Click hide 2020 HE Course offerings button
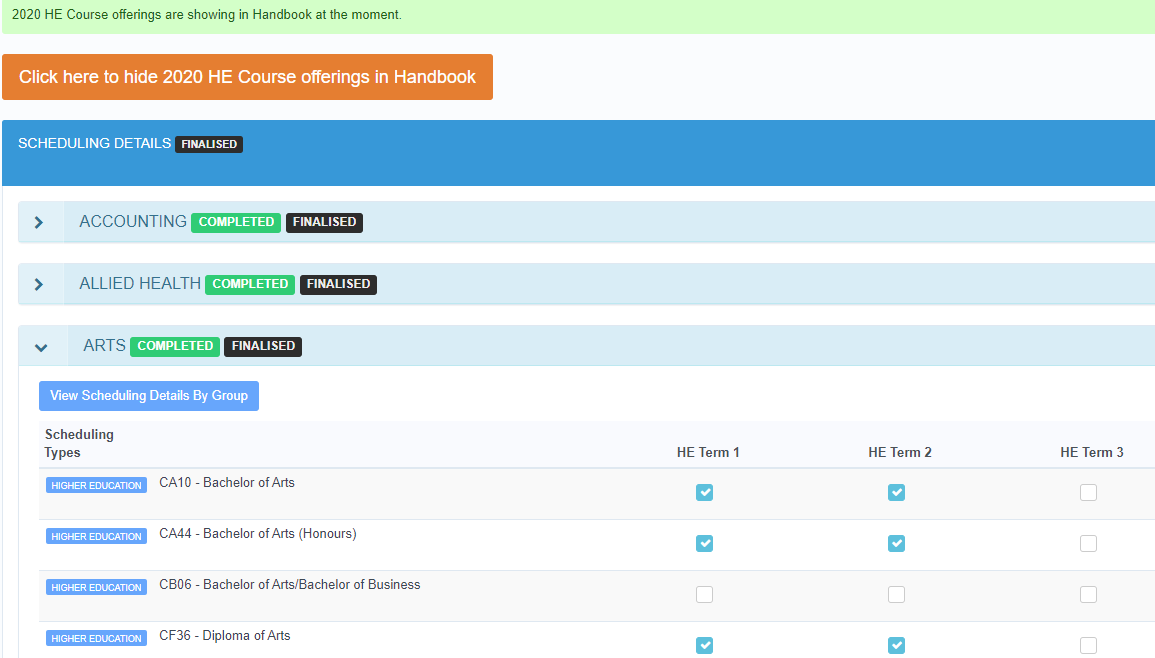 (247, 77)
